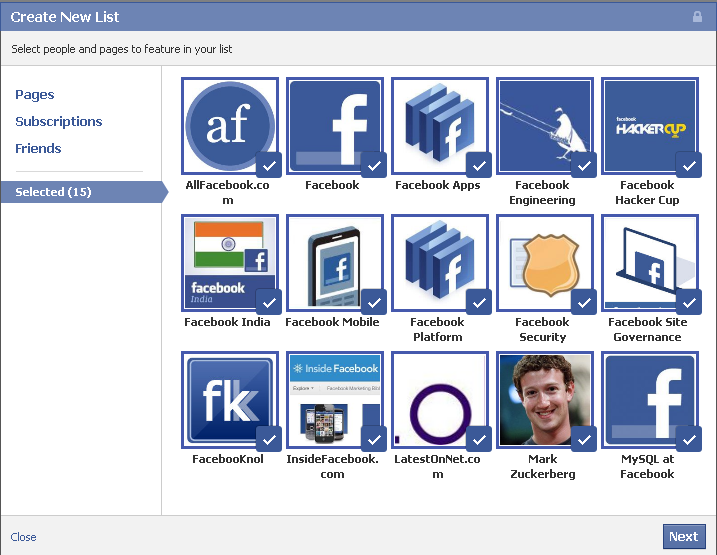Choose the Facebook Engineering bird icon
Screen dimensions: 717x555
tap(545, 126)
